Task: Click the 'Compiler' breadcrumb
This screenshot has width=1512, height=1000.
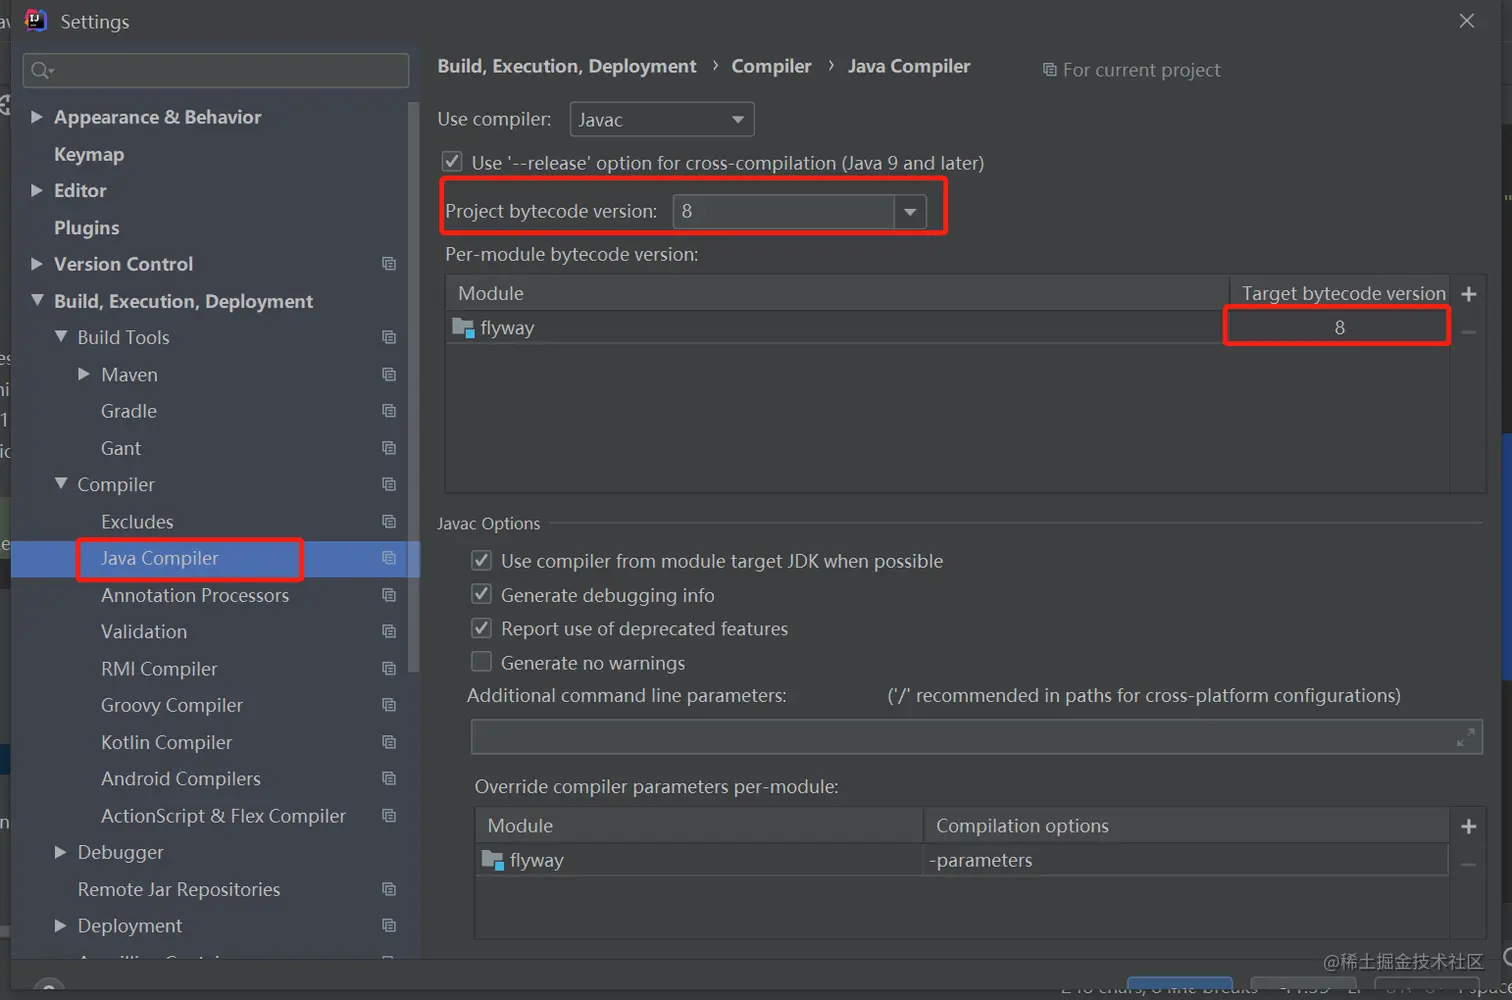Action: [x=771, y=66]
